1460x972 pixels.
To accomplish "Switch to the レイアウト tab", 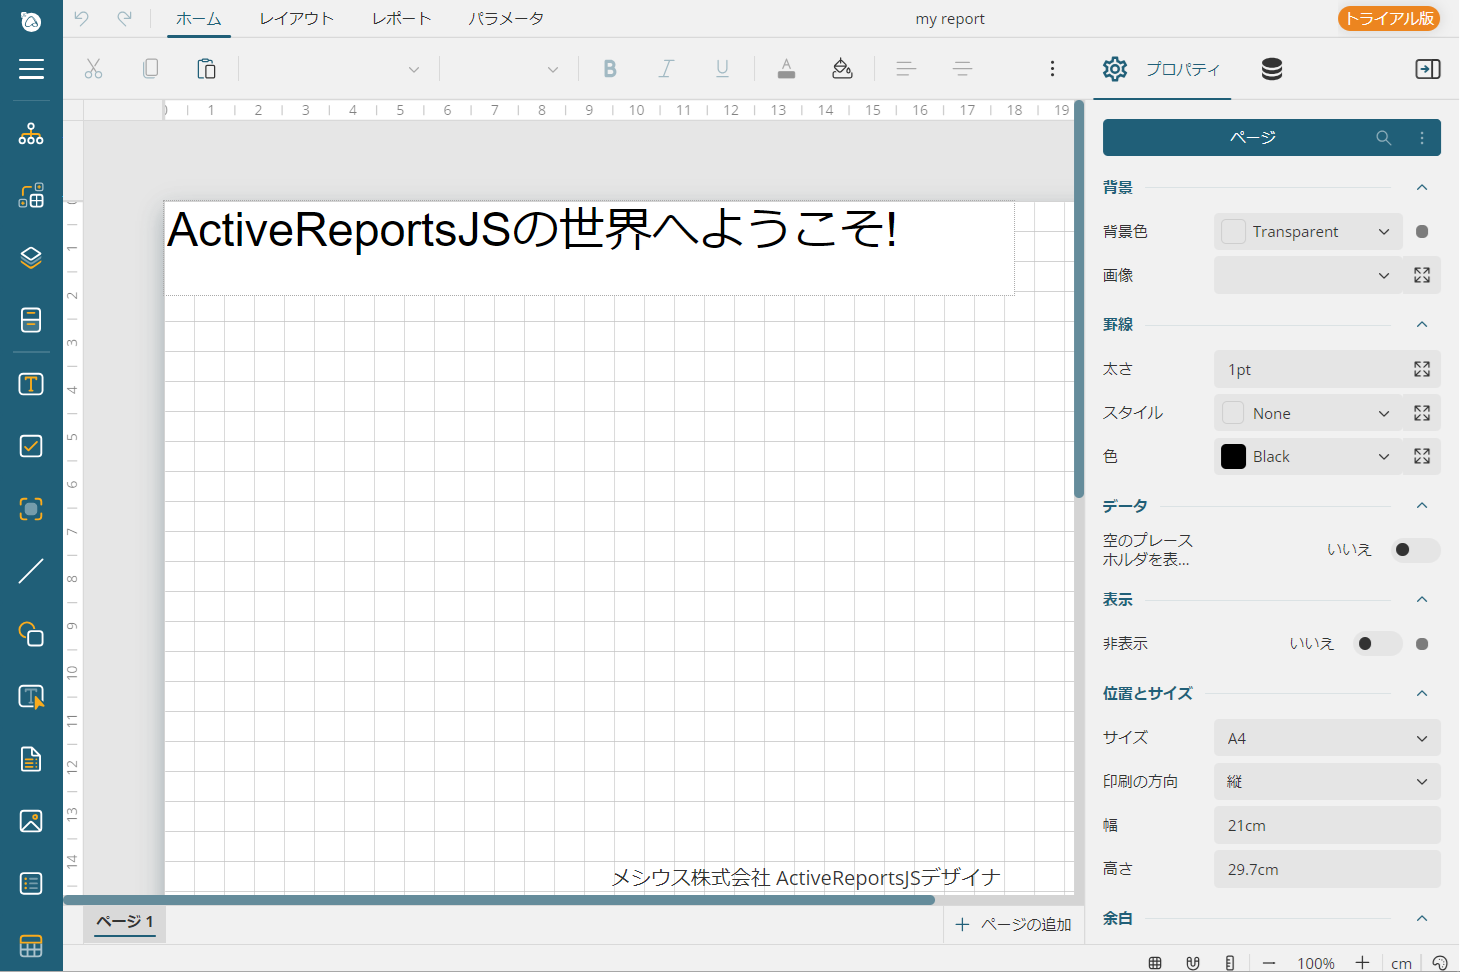I will (x=296, y=18).
